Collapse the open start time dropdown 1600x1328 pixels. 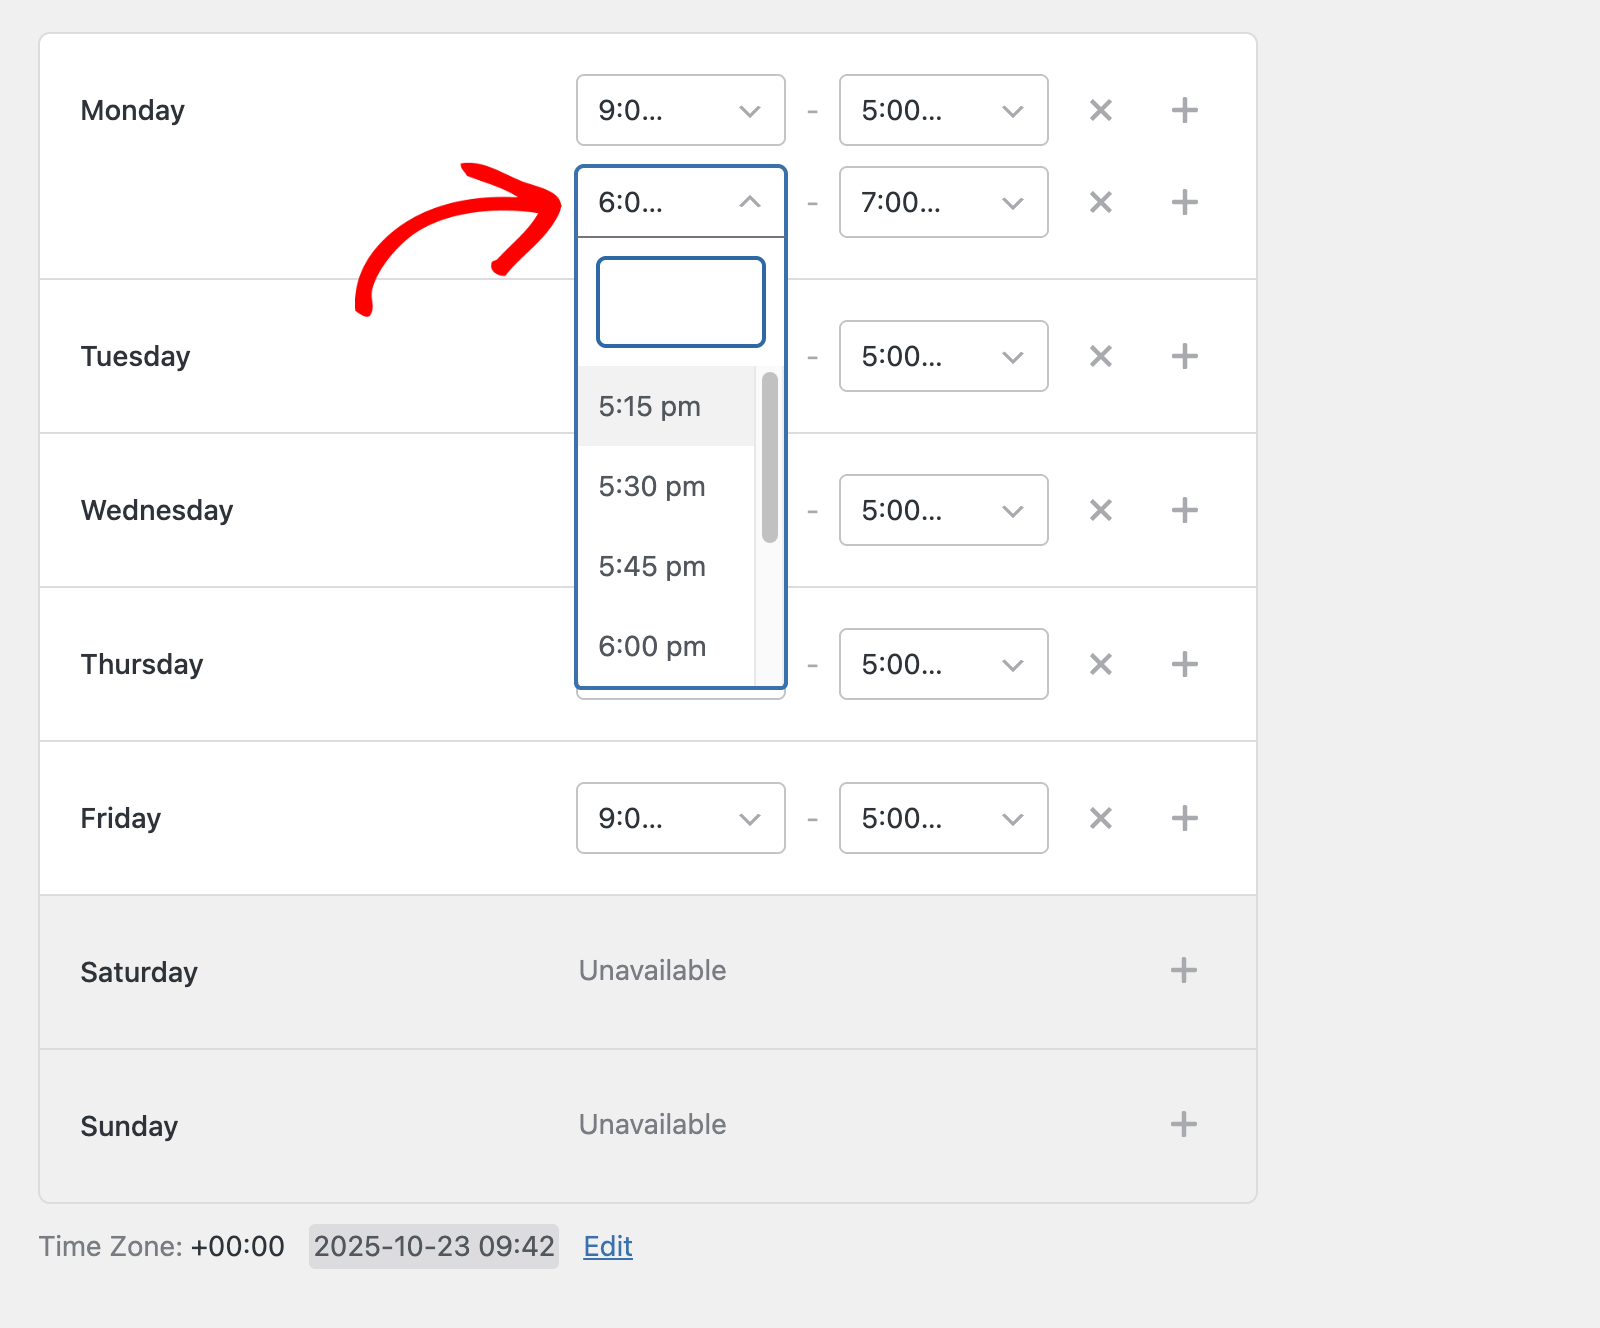750,202
